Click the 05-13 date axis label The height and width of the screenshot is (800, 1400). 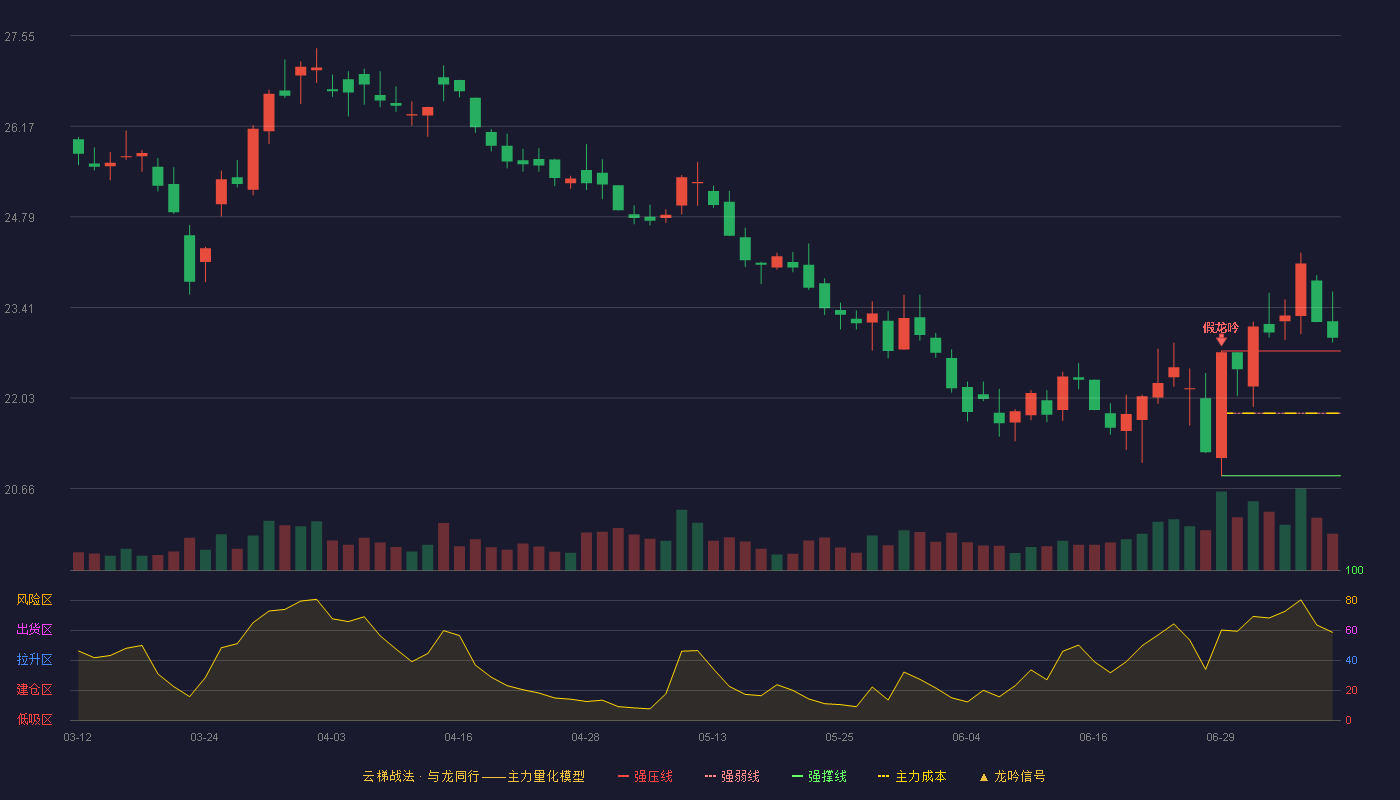pyautogui.click(x=712, y=737)
